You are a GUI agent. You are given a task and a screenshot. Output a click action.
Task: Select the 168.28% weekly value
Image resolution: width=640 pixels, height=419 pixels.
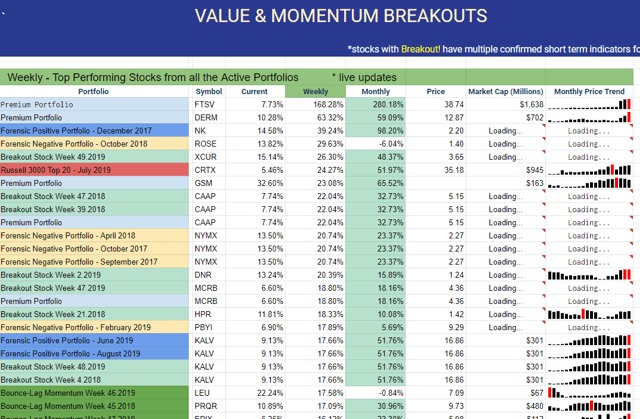point(316,104)
